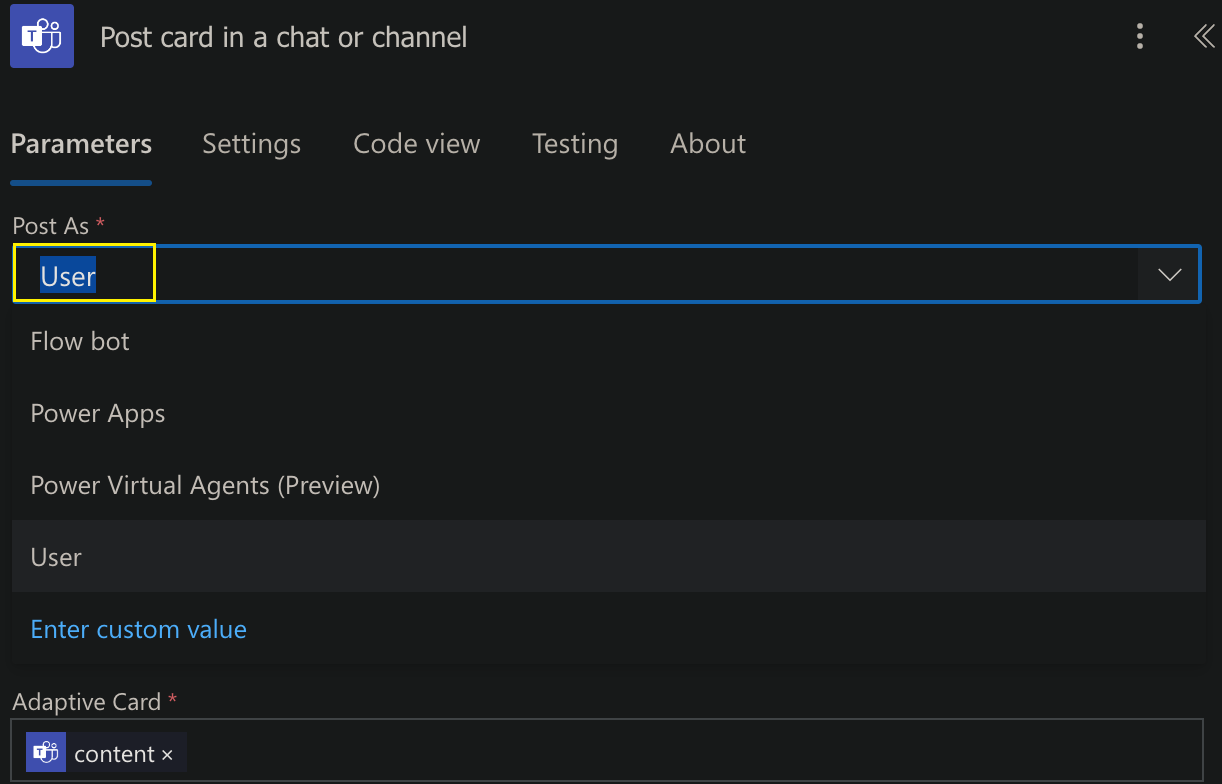Toggle the Post As dropdown arrow
The width and height of the screenshot is (1222, 784).
click(x=1169, y=274)
